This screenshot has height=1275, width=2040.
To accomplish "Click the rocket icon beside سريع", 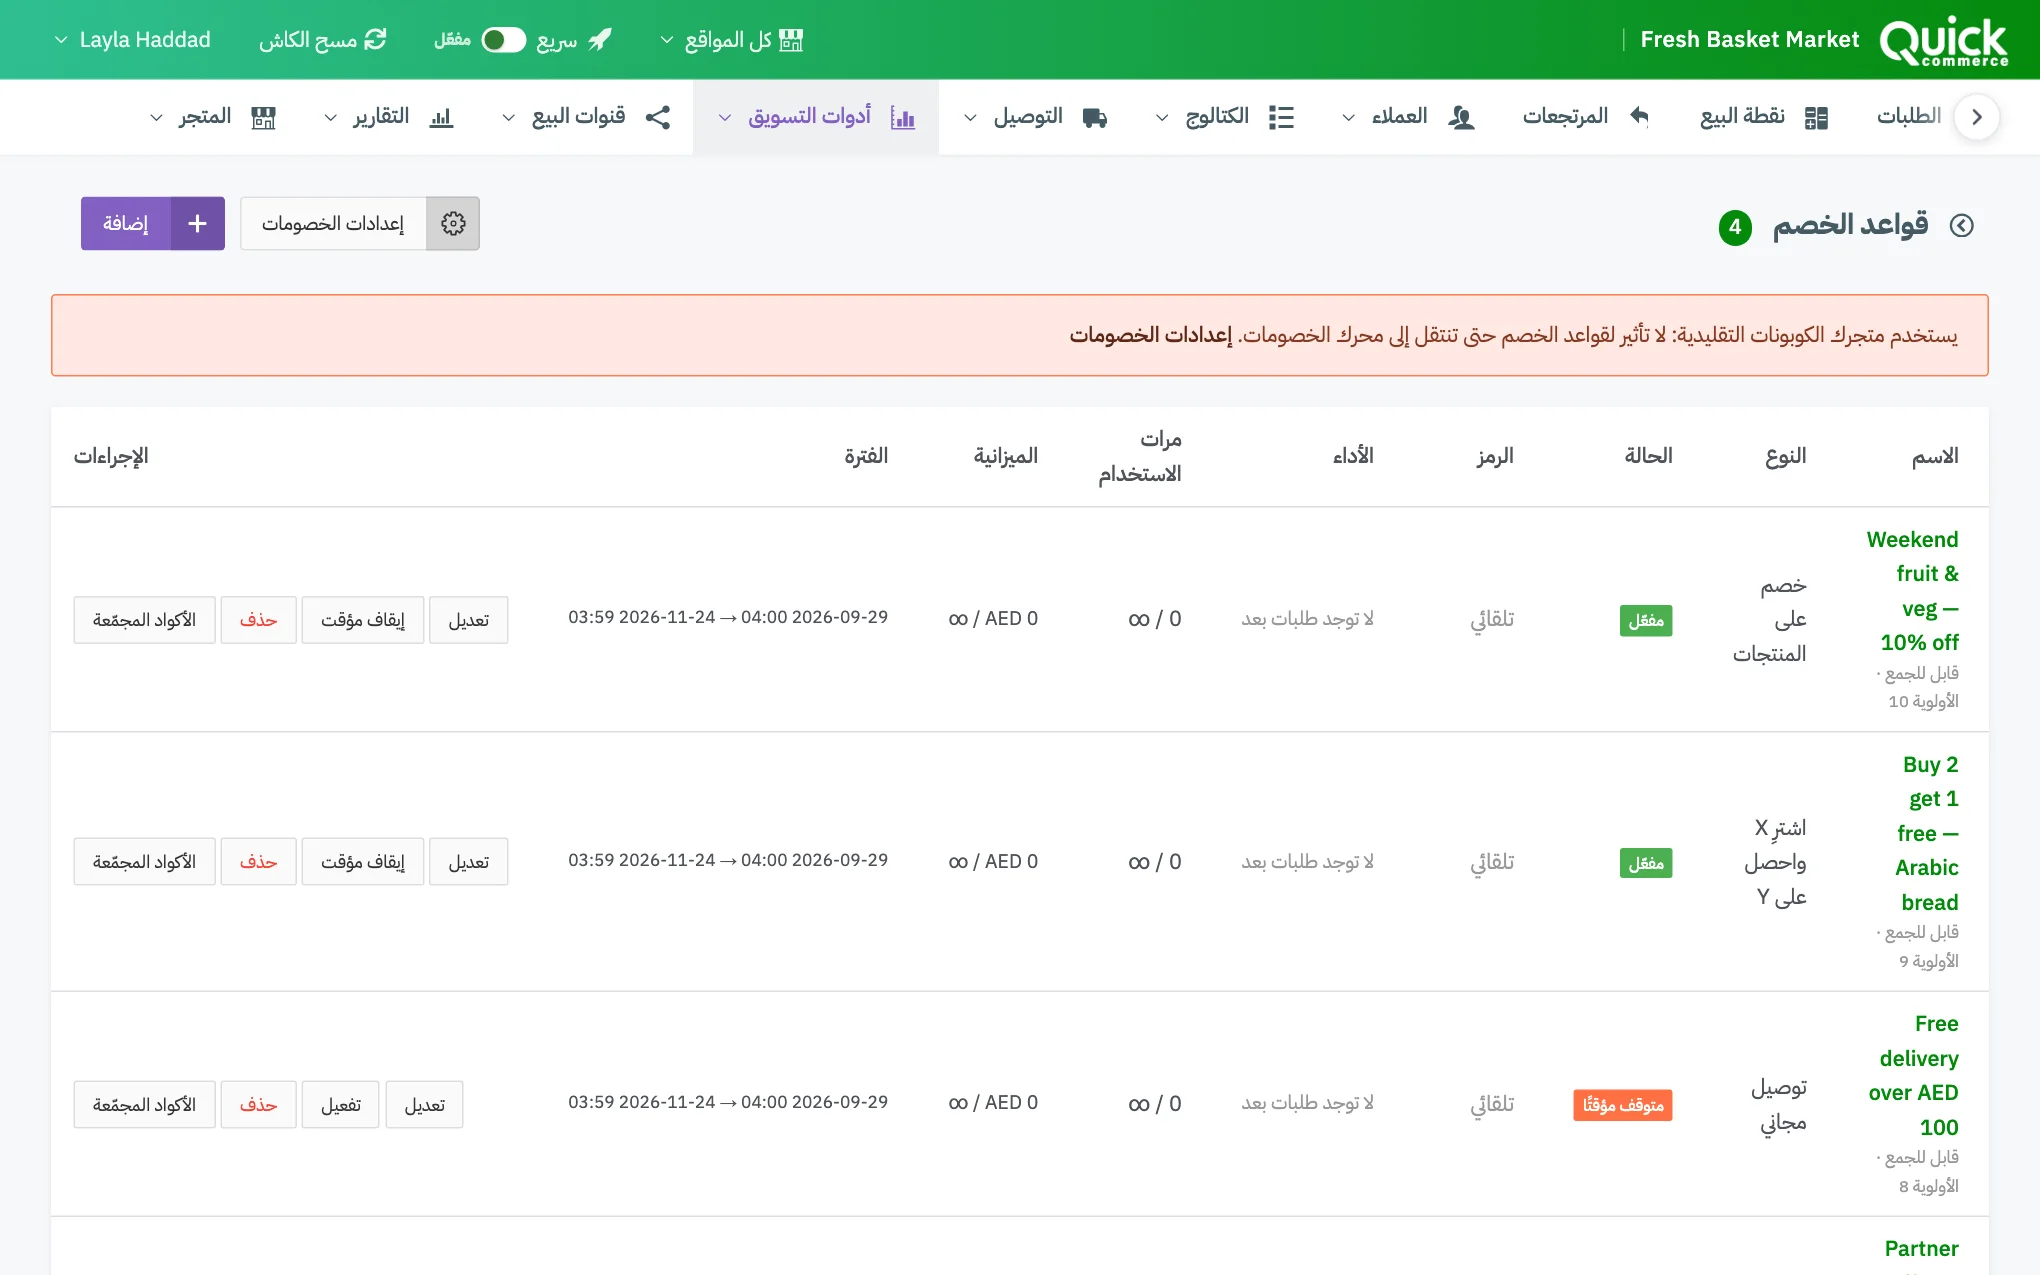I will (x=600, y=40).
